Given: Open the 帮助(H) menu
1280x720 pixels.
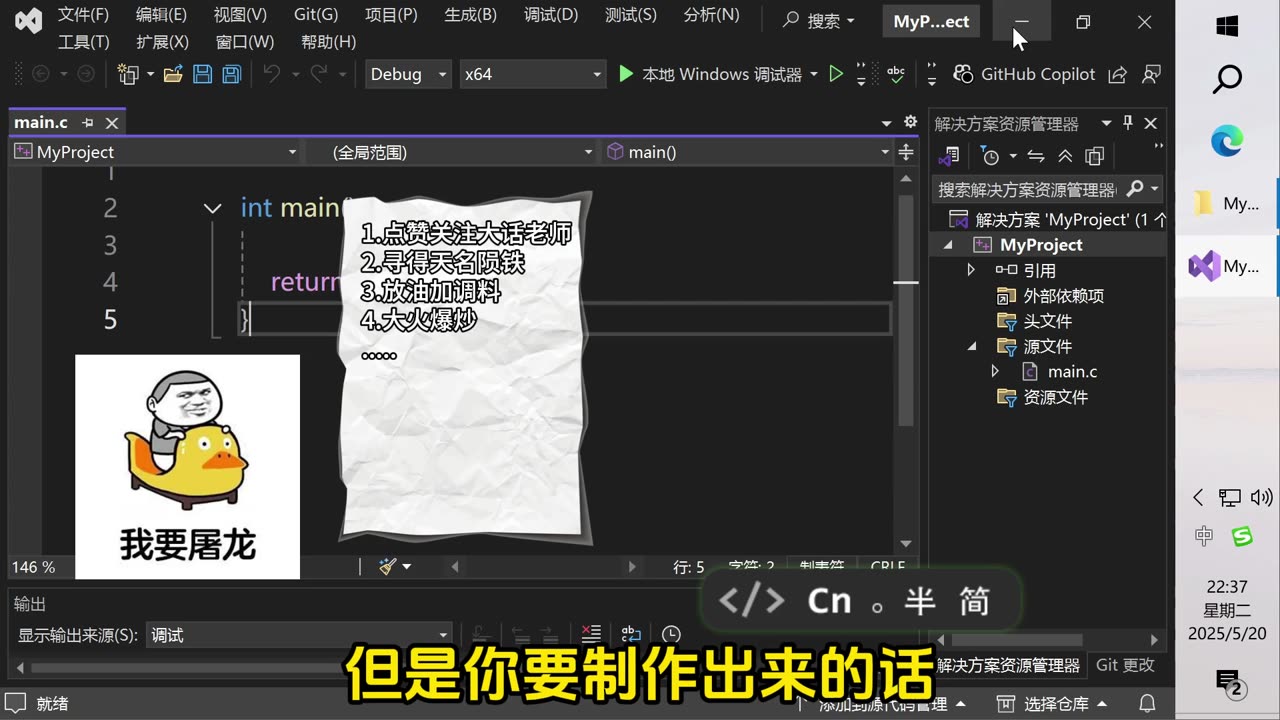Looking at the screenshot, I should pyautogui.click(x=328, y=42).
